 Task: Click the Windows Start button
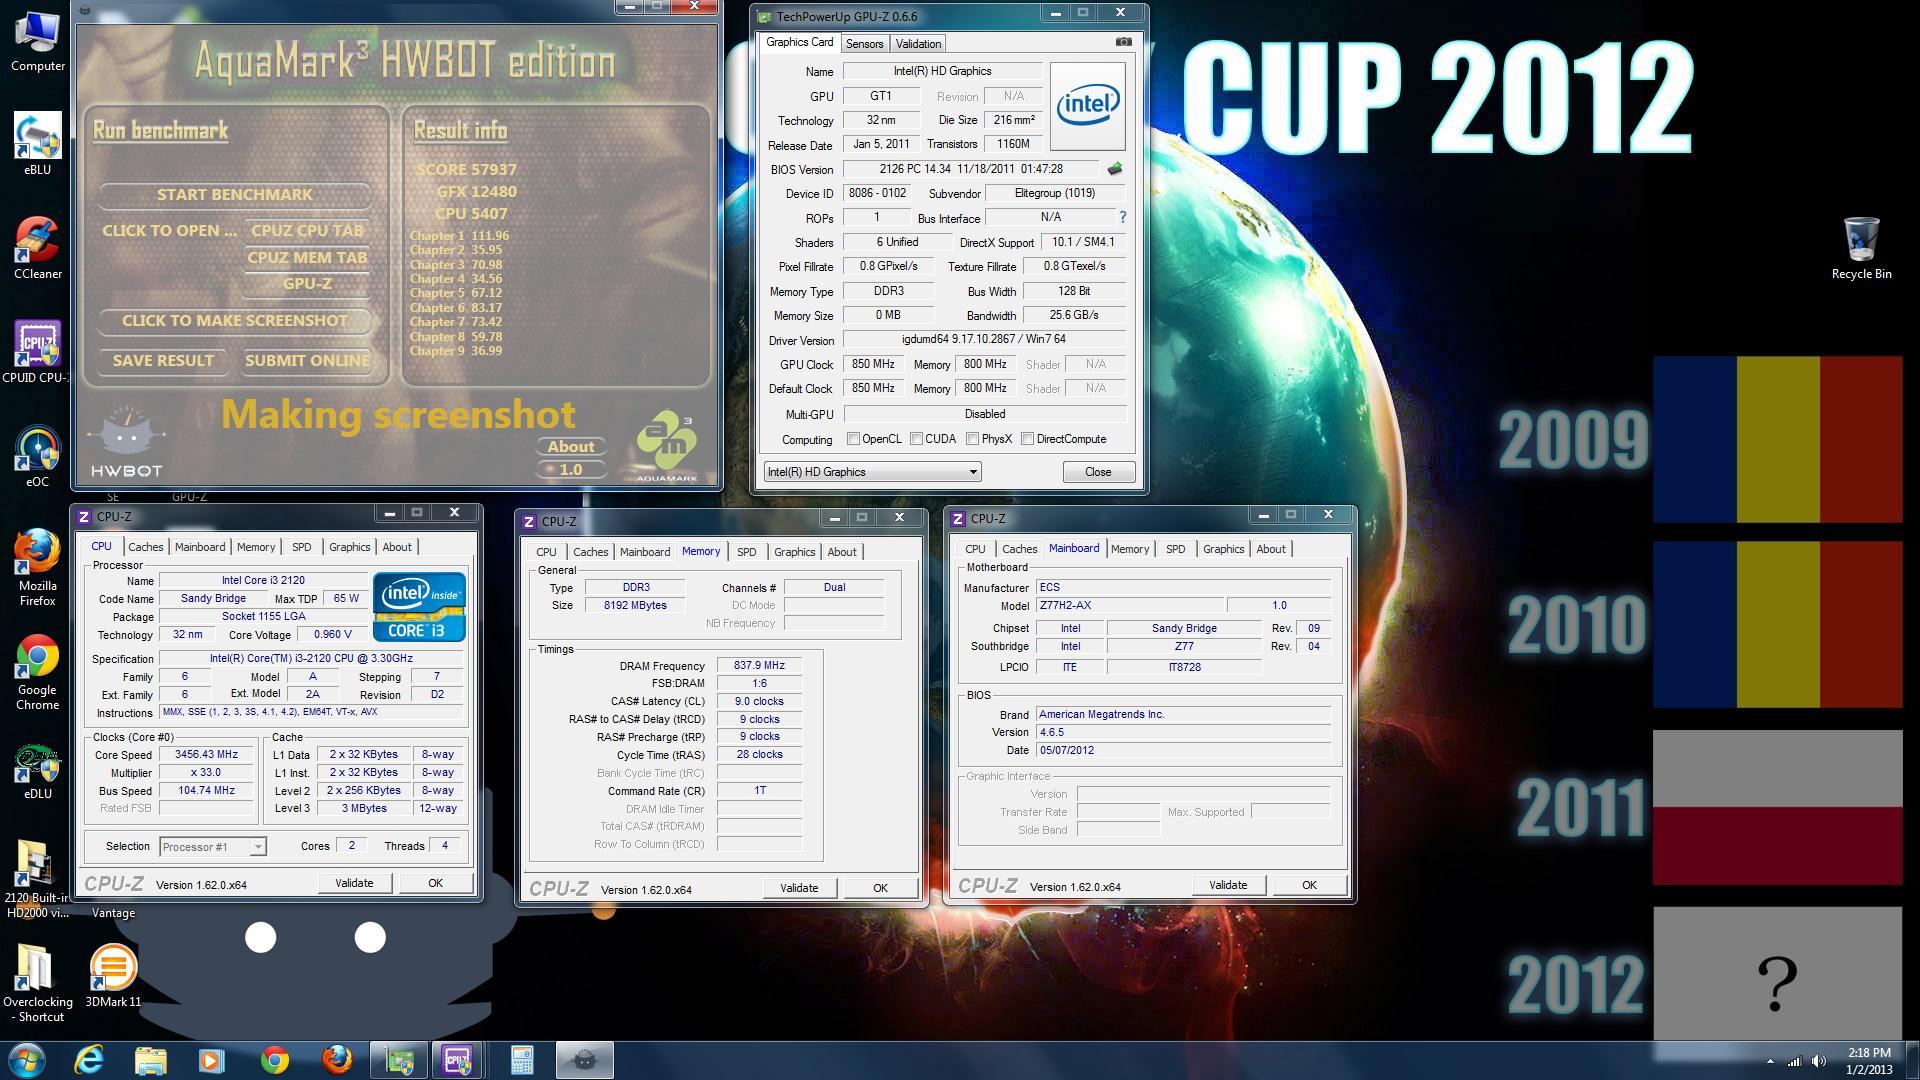(26, 1060)
